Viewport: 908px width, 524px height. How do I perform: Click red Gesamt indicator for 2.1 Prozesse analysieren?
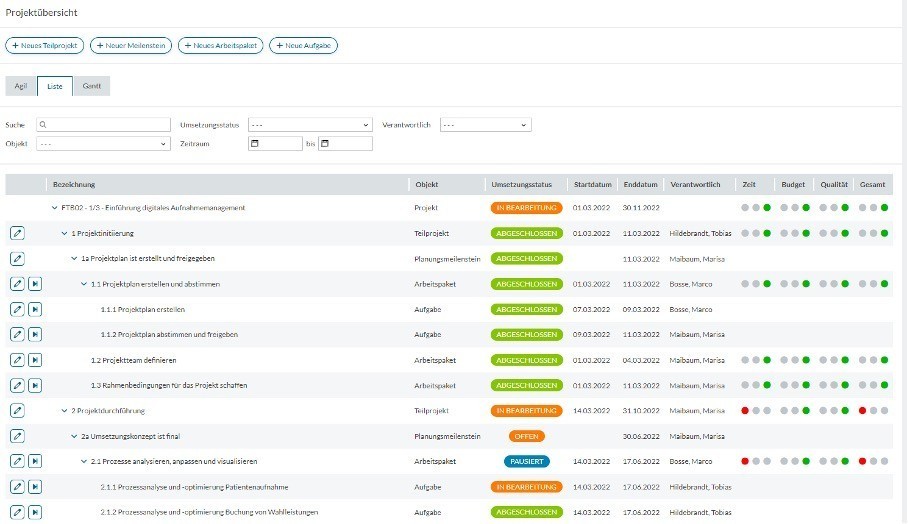coord(862,461)
